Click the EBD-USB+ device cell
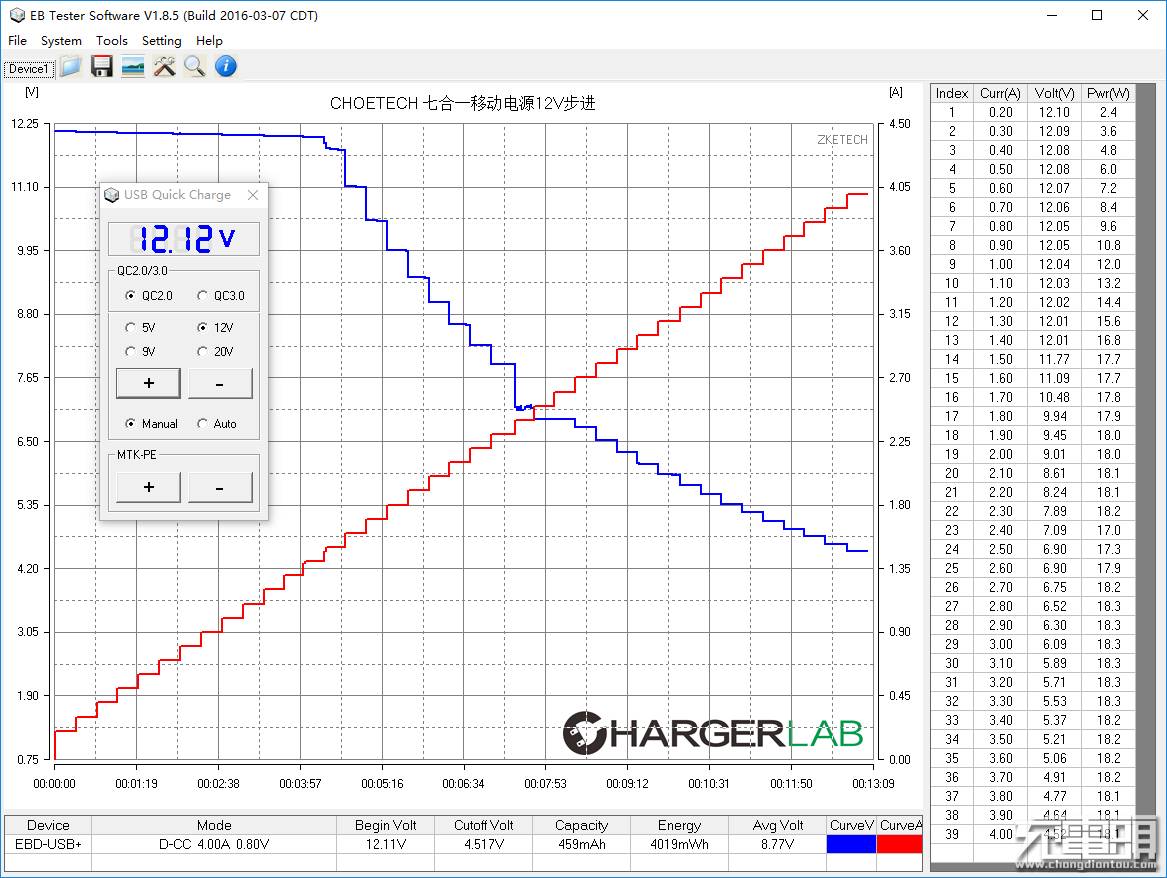 48,845
